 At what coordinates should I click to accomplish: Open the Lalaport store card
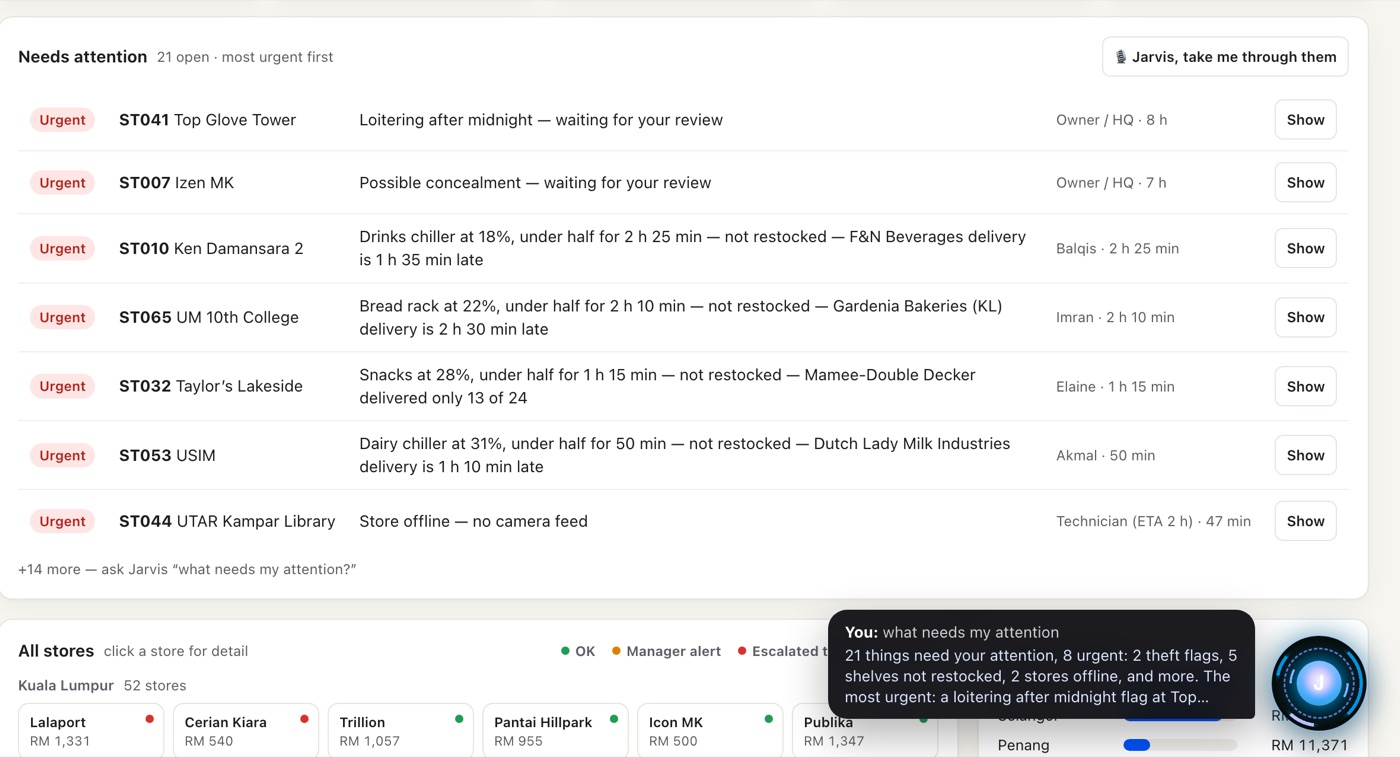tap(91, 731)
